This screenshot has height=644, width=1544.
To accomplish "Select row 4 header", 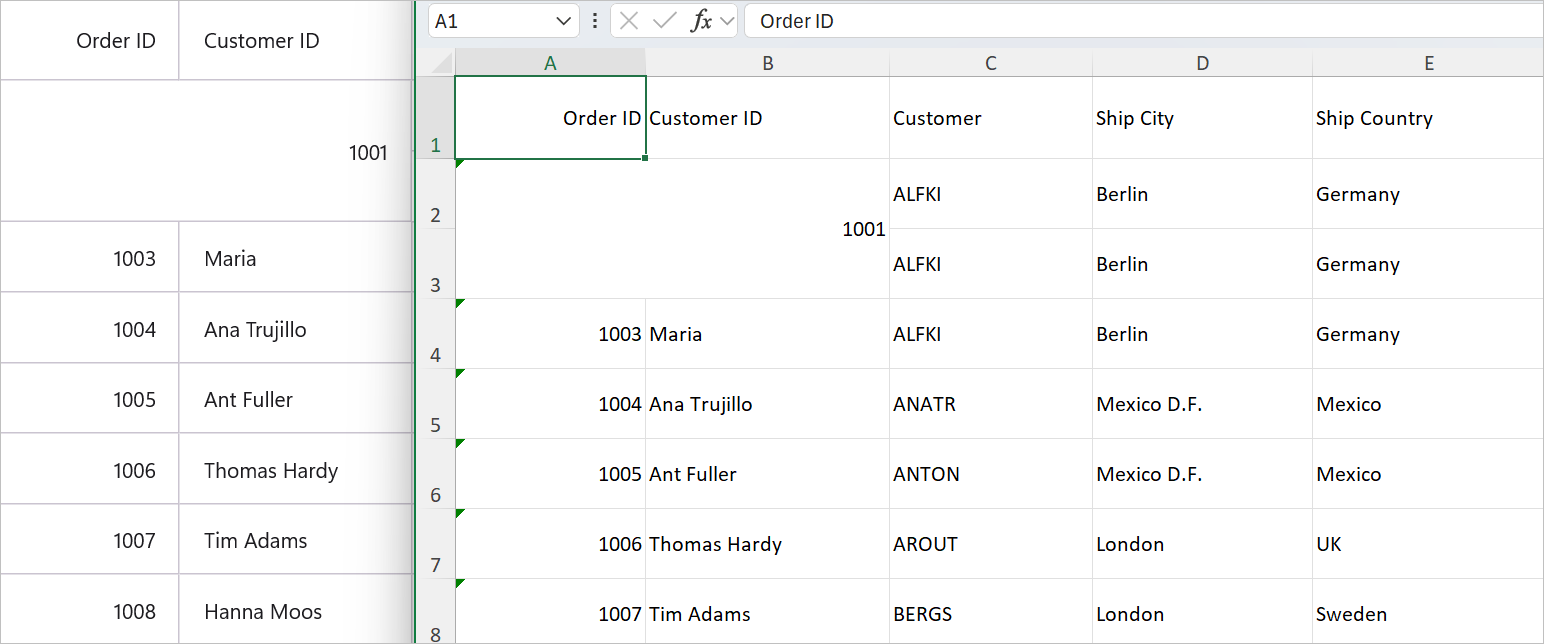I will [435, 335].
